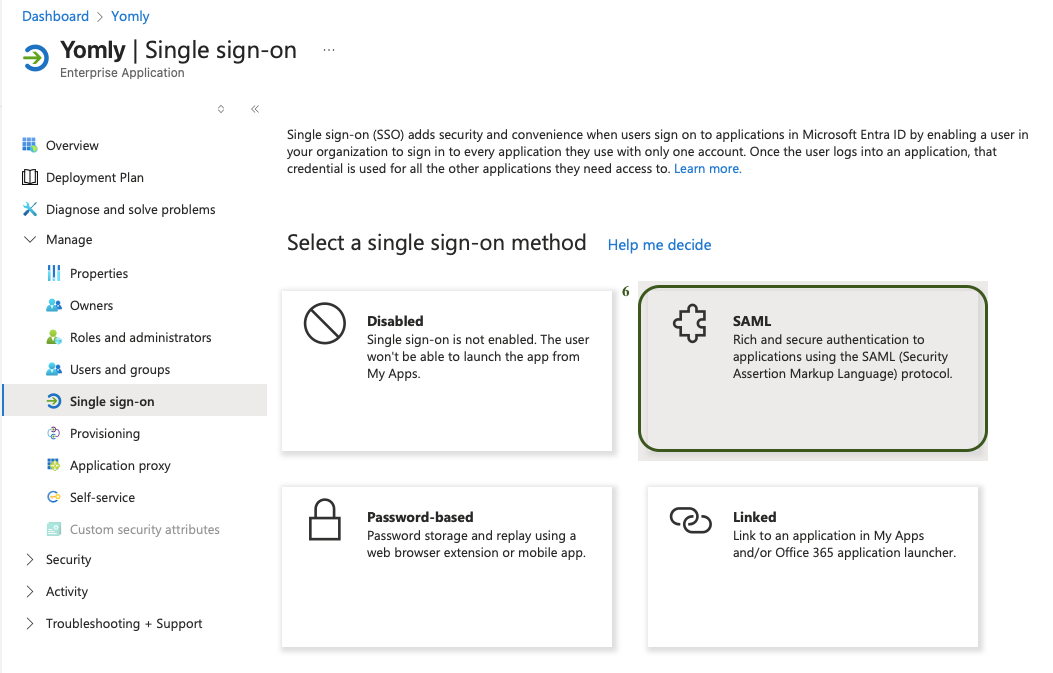This screenshot has height=673, width=1053.
Task: Choose the SAML sign-on method card
Action: pos(812,368)
